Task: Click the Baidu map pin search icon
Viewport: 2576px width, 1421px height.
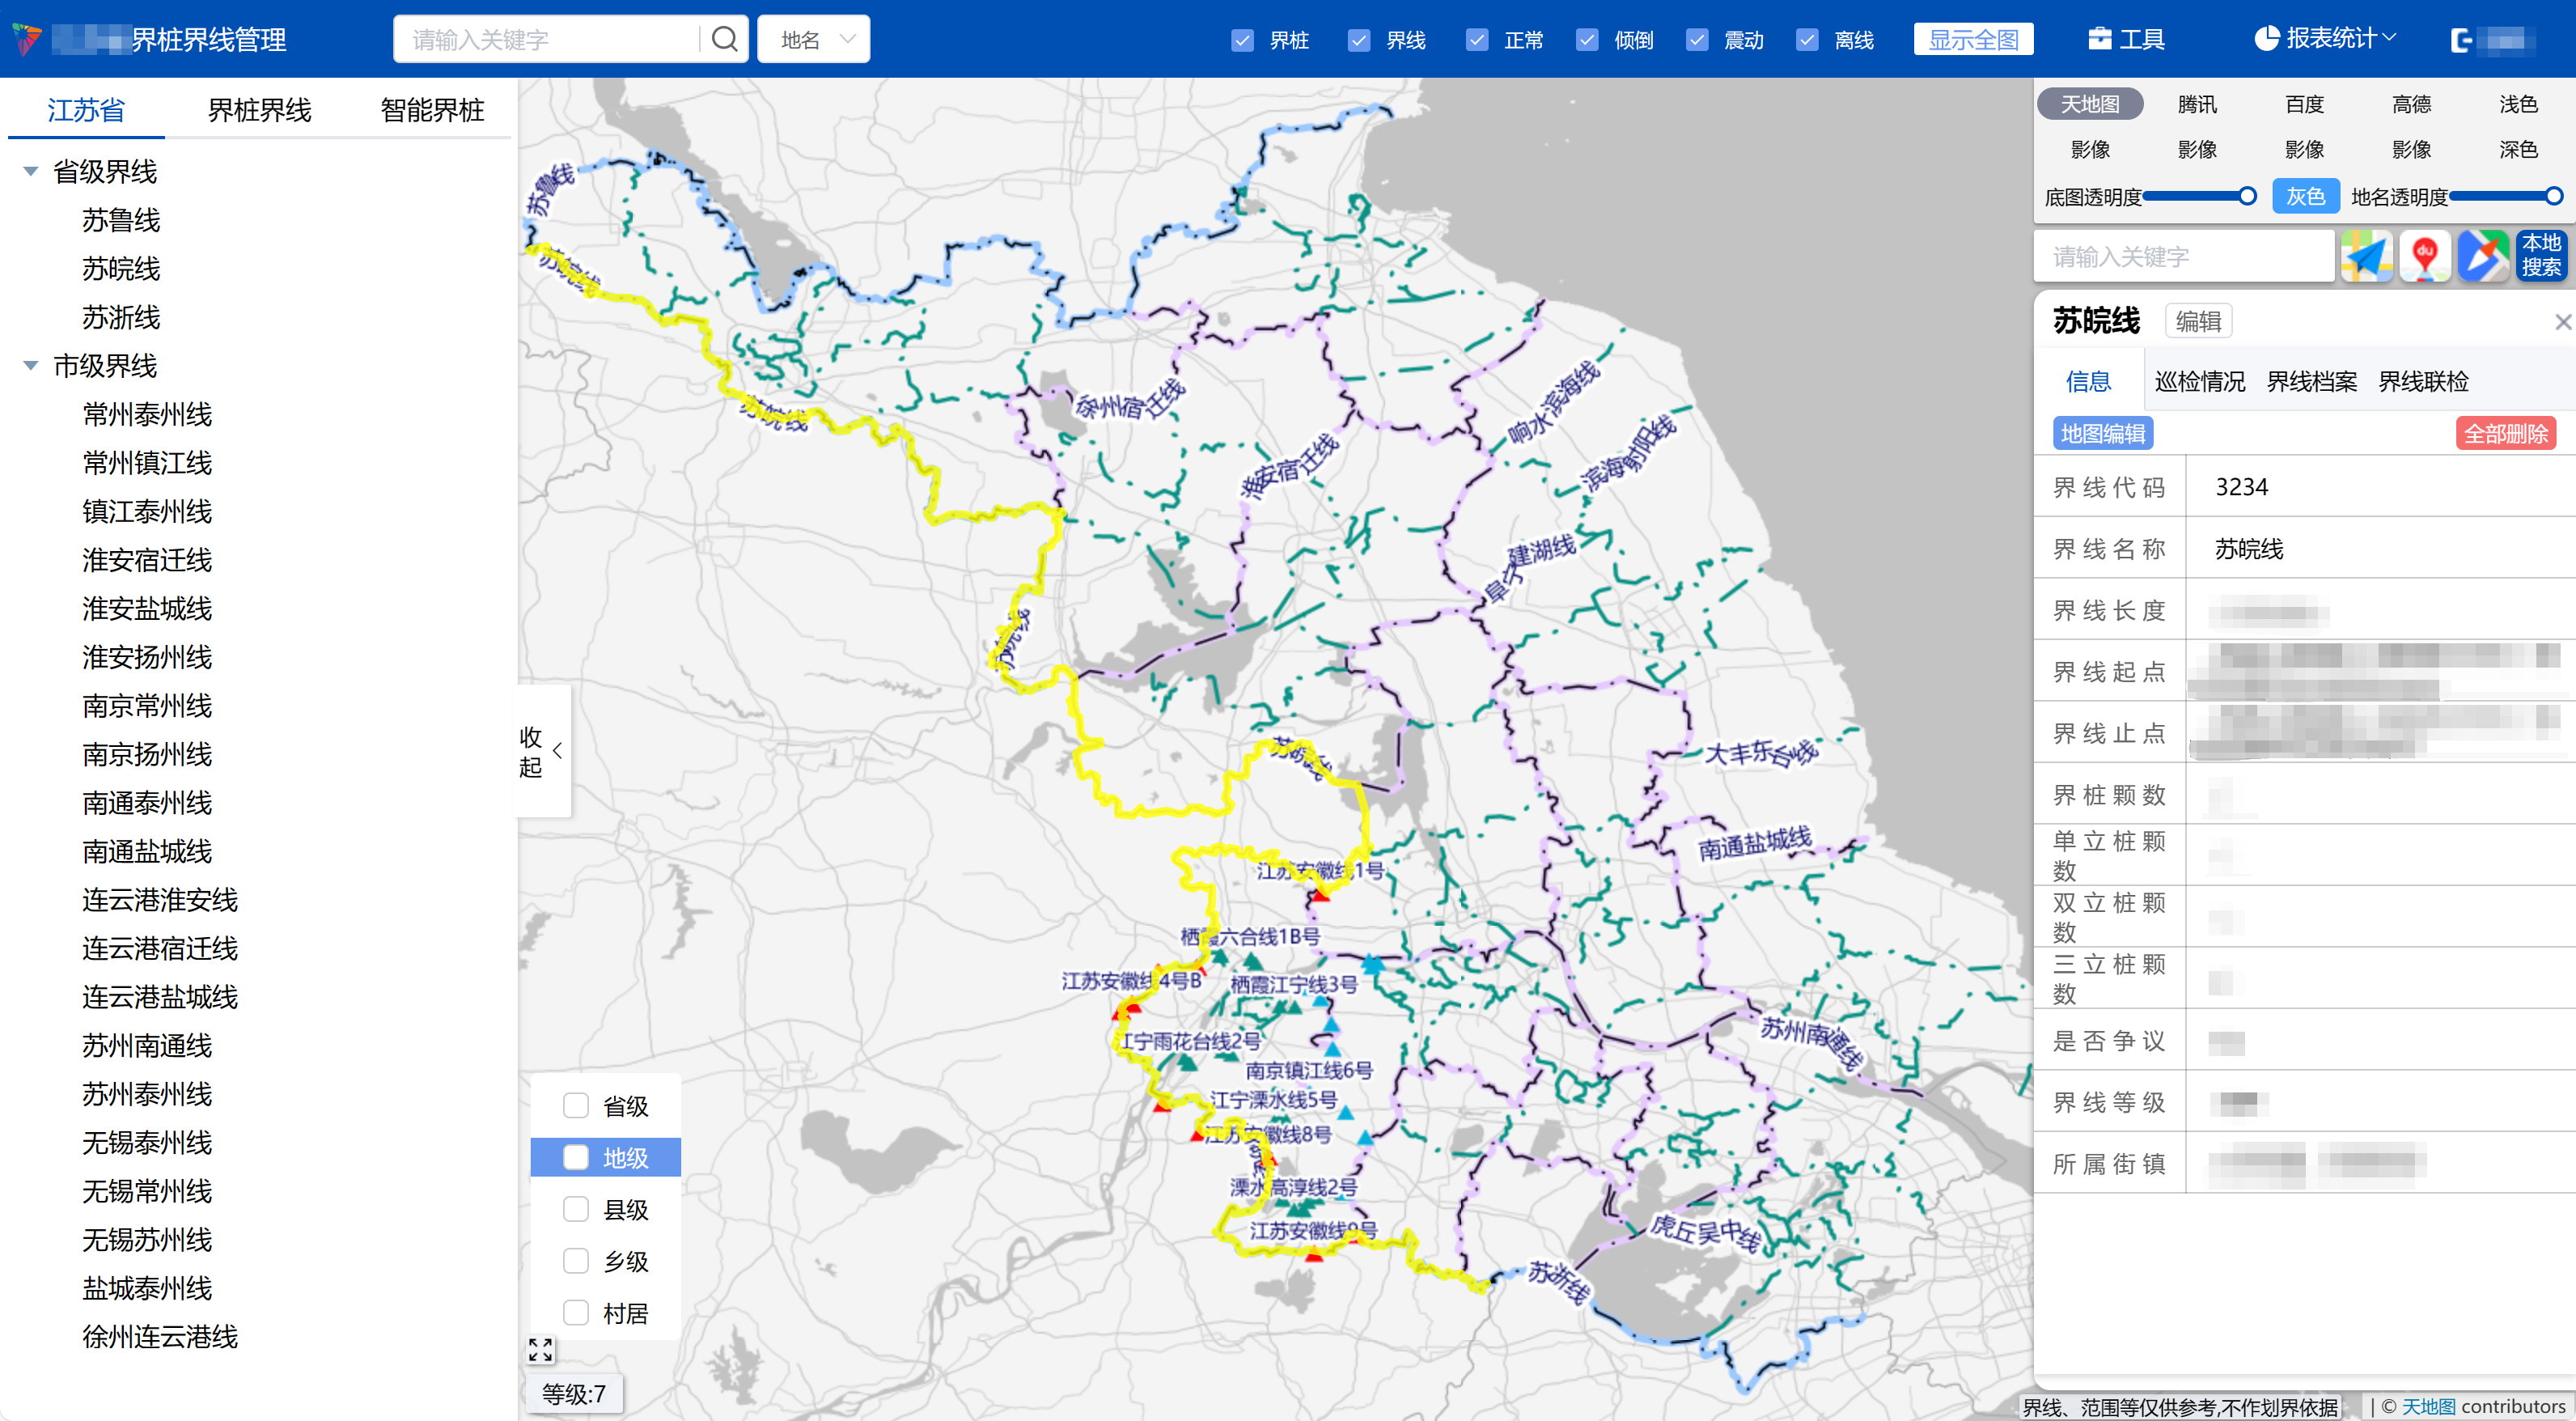Action: 2424,256
